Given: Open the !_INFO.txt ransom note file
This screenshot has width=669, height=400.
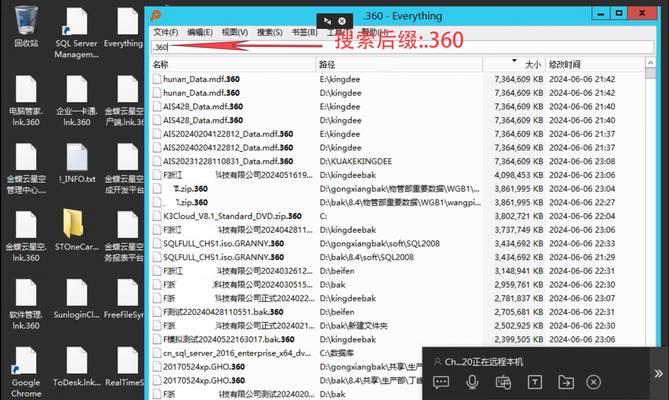Looking at the screenshot, I should [x=77, y=164].
